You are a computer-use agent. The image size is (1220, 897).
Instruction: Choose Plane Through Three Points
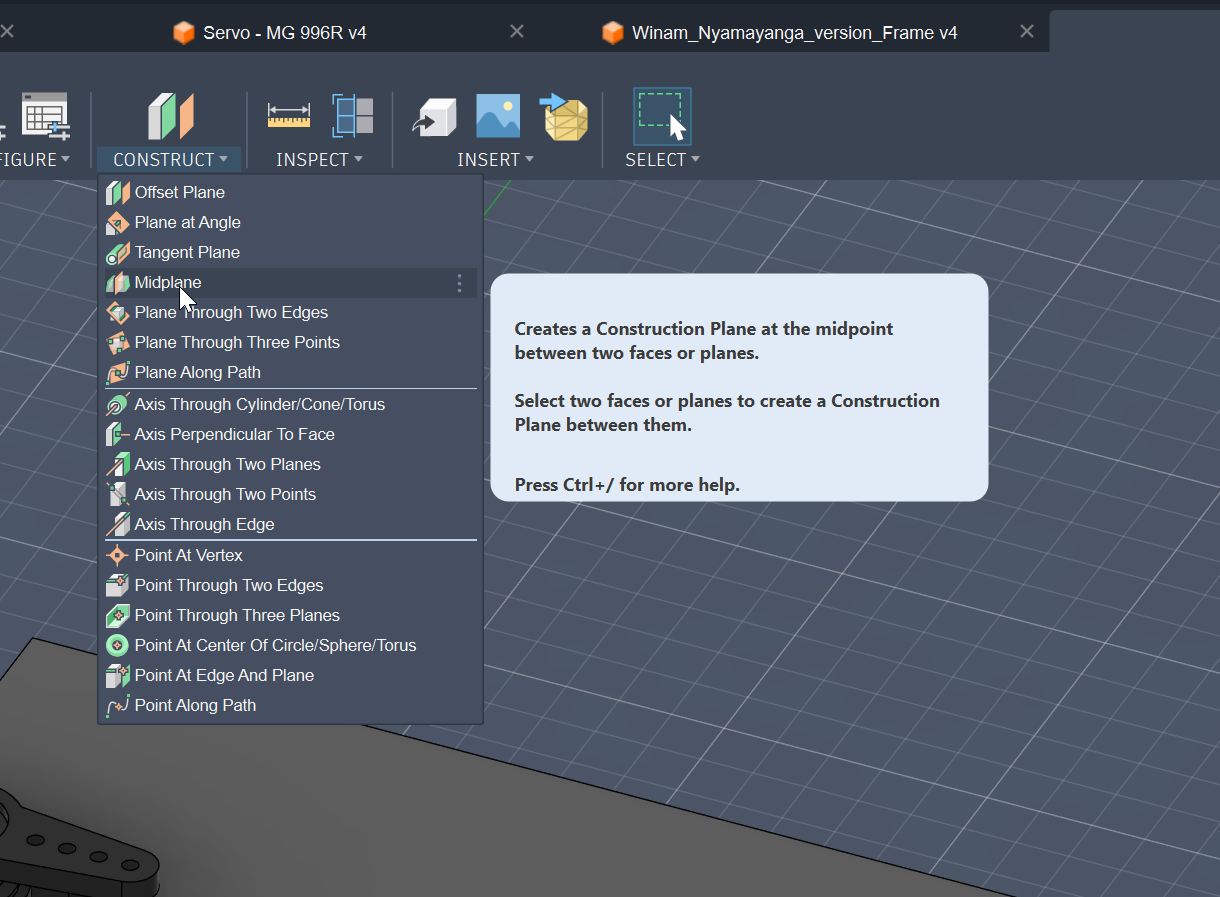(290, 342)
